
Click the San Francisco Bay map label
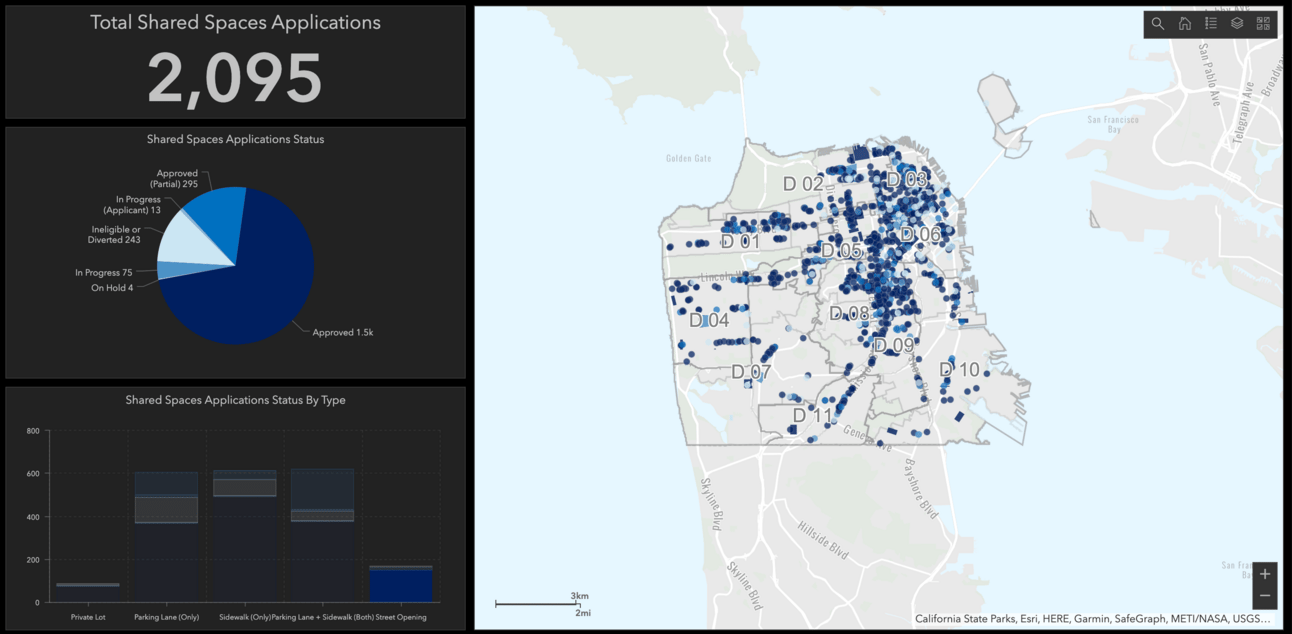[1115, 124]
